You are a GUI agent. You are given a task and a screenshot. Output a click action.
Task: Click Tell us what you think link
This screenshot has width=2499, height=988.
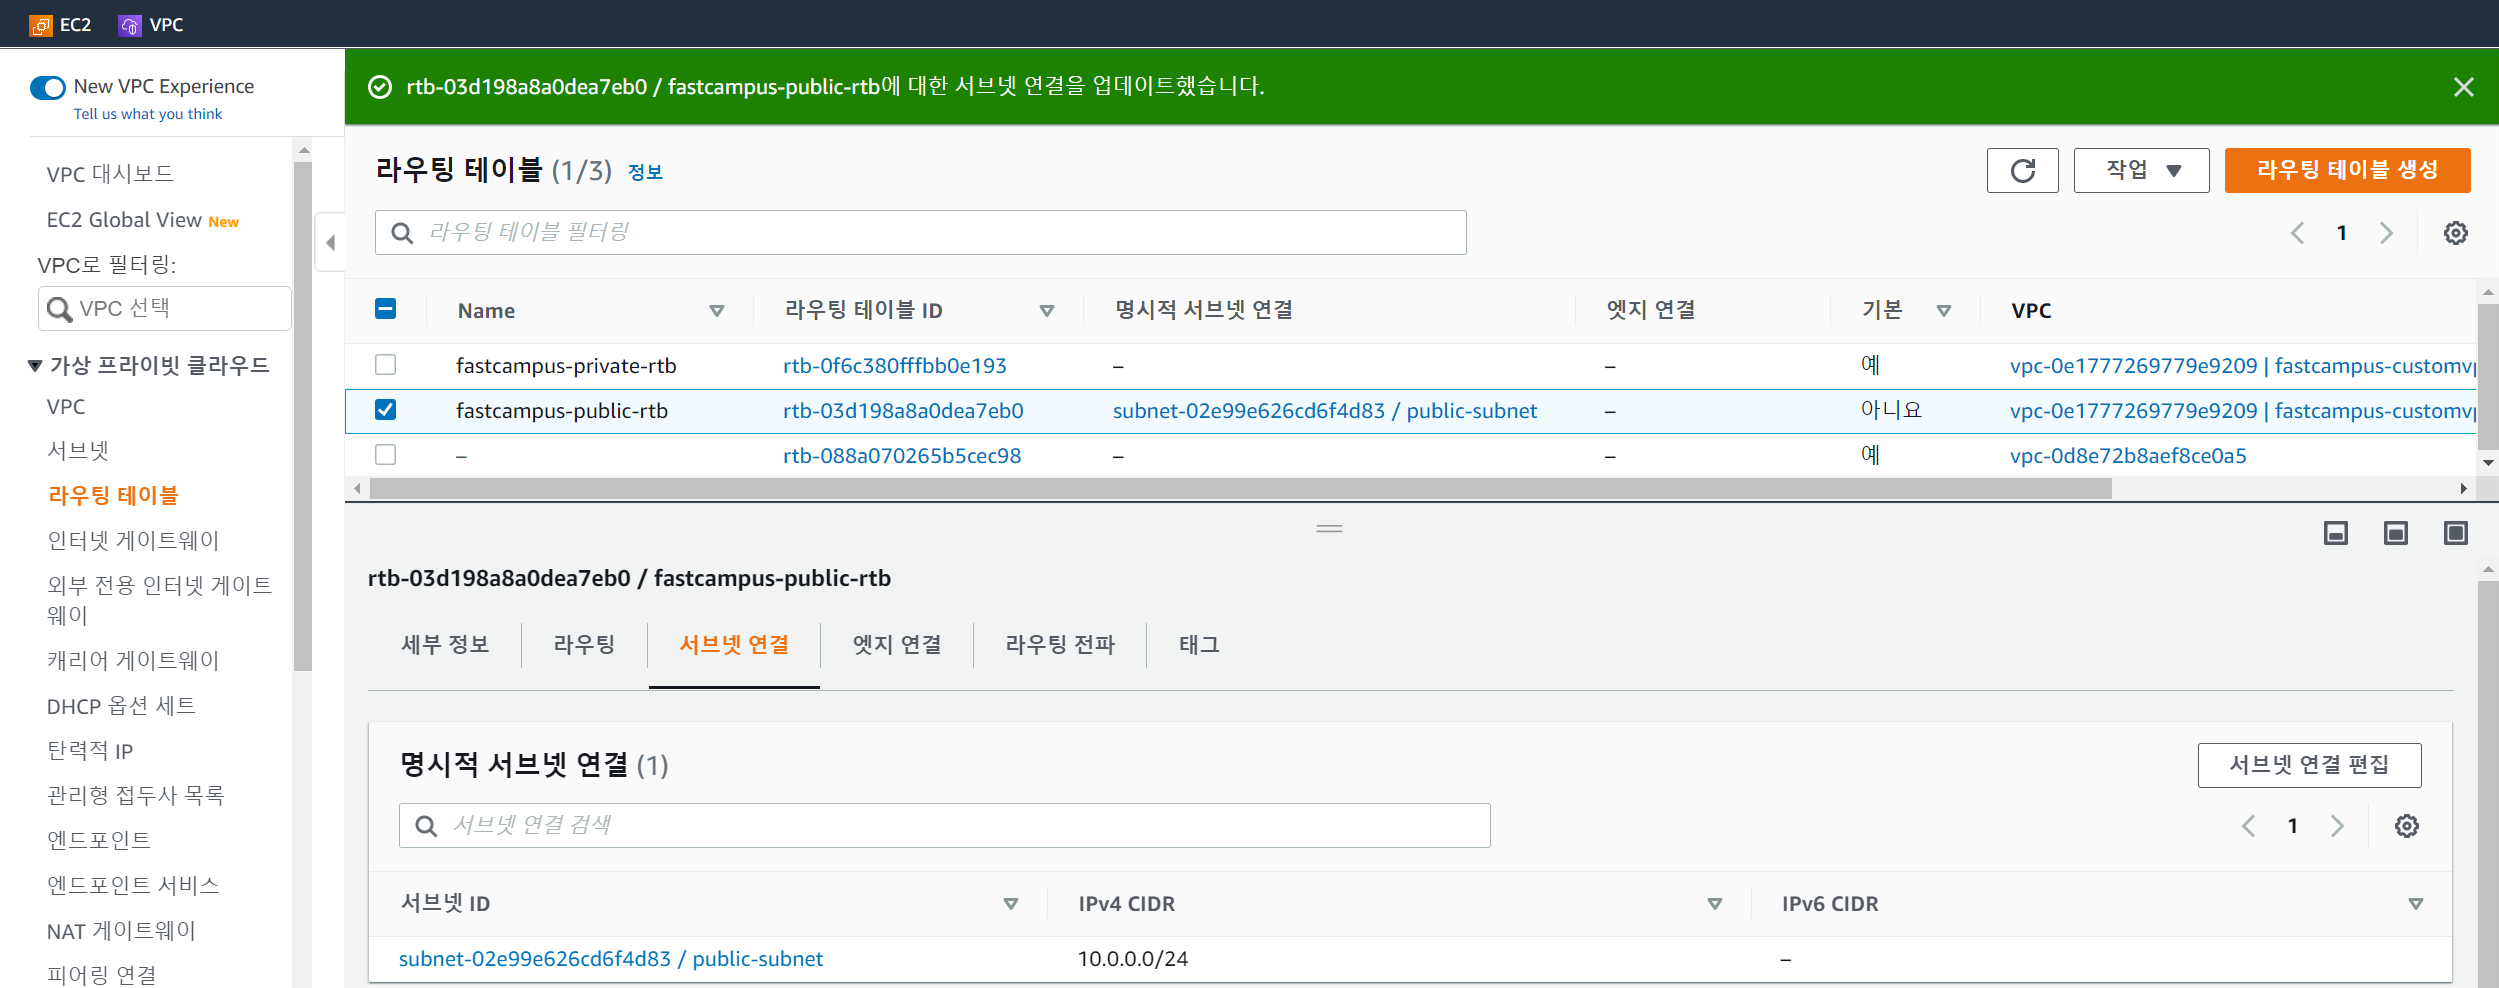pyautogui.click(x=148, y=114)
